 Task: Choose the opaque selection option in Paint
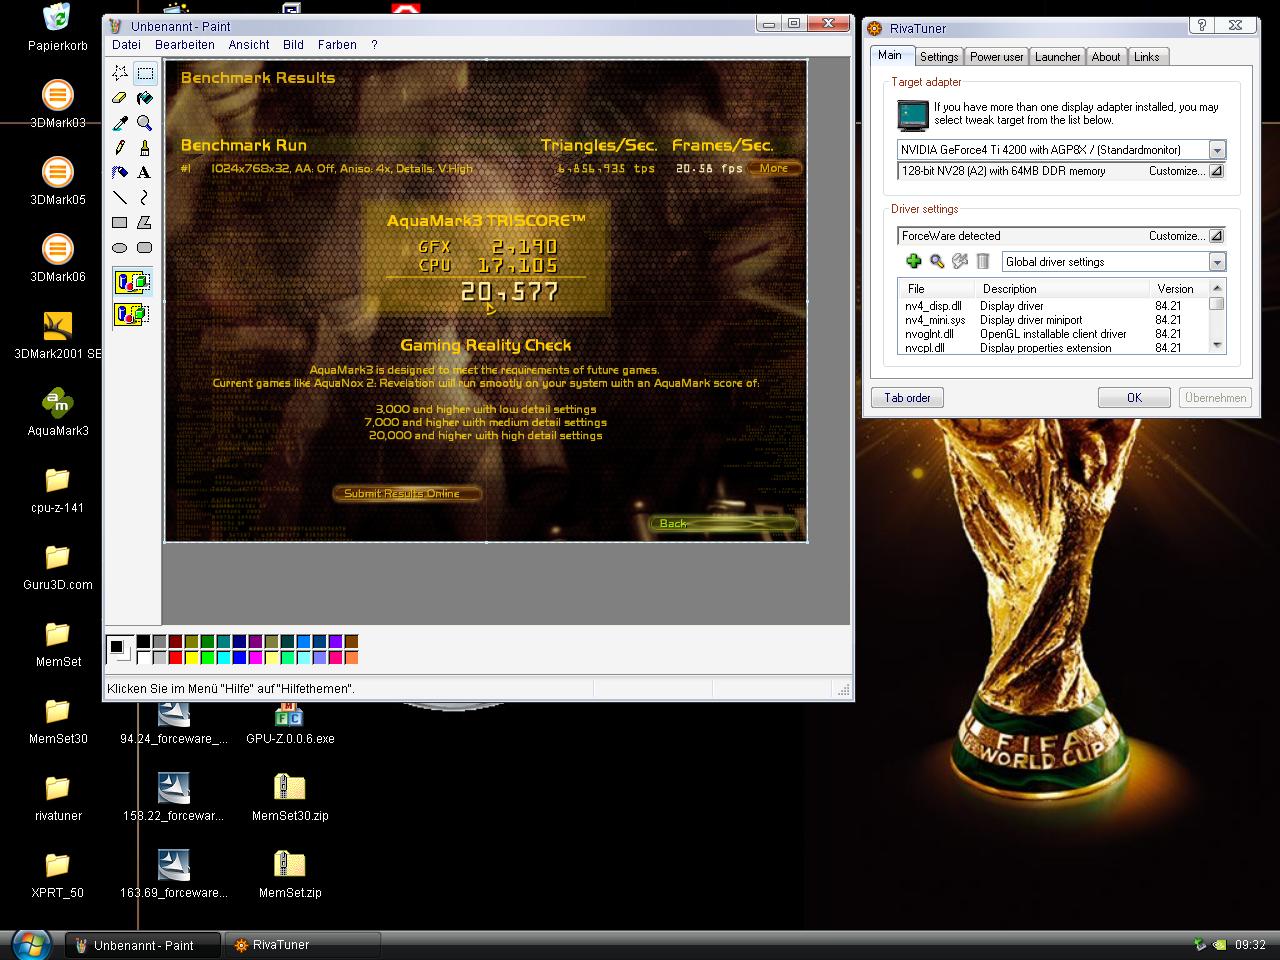132,283
